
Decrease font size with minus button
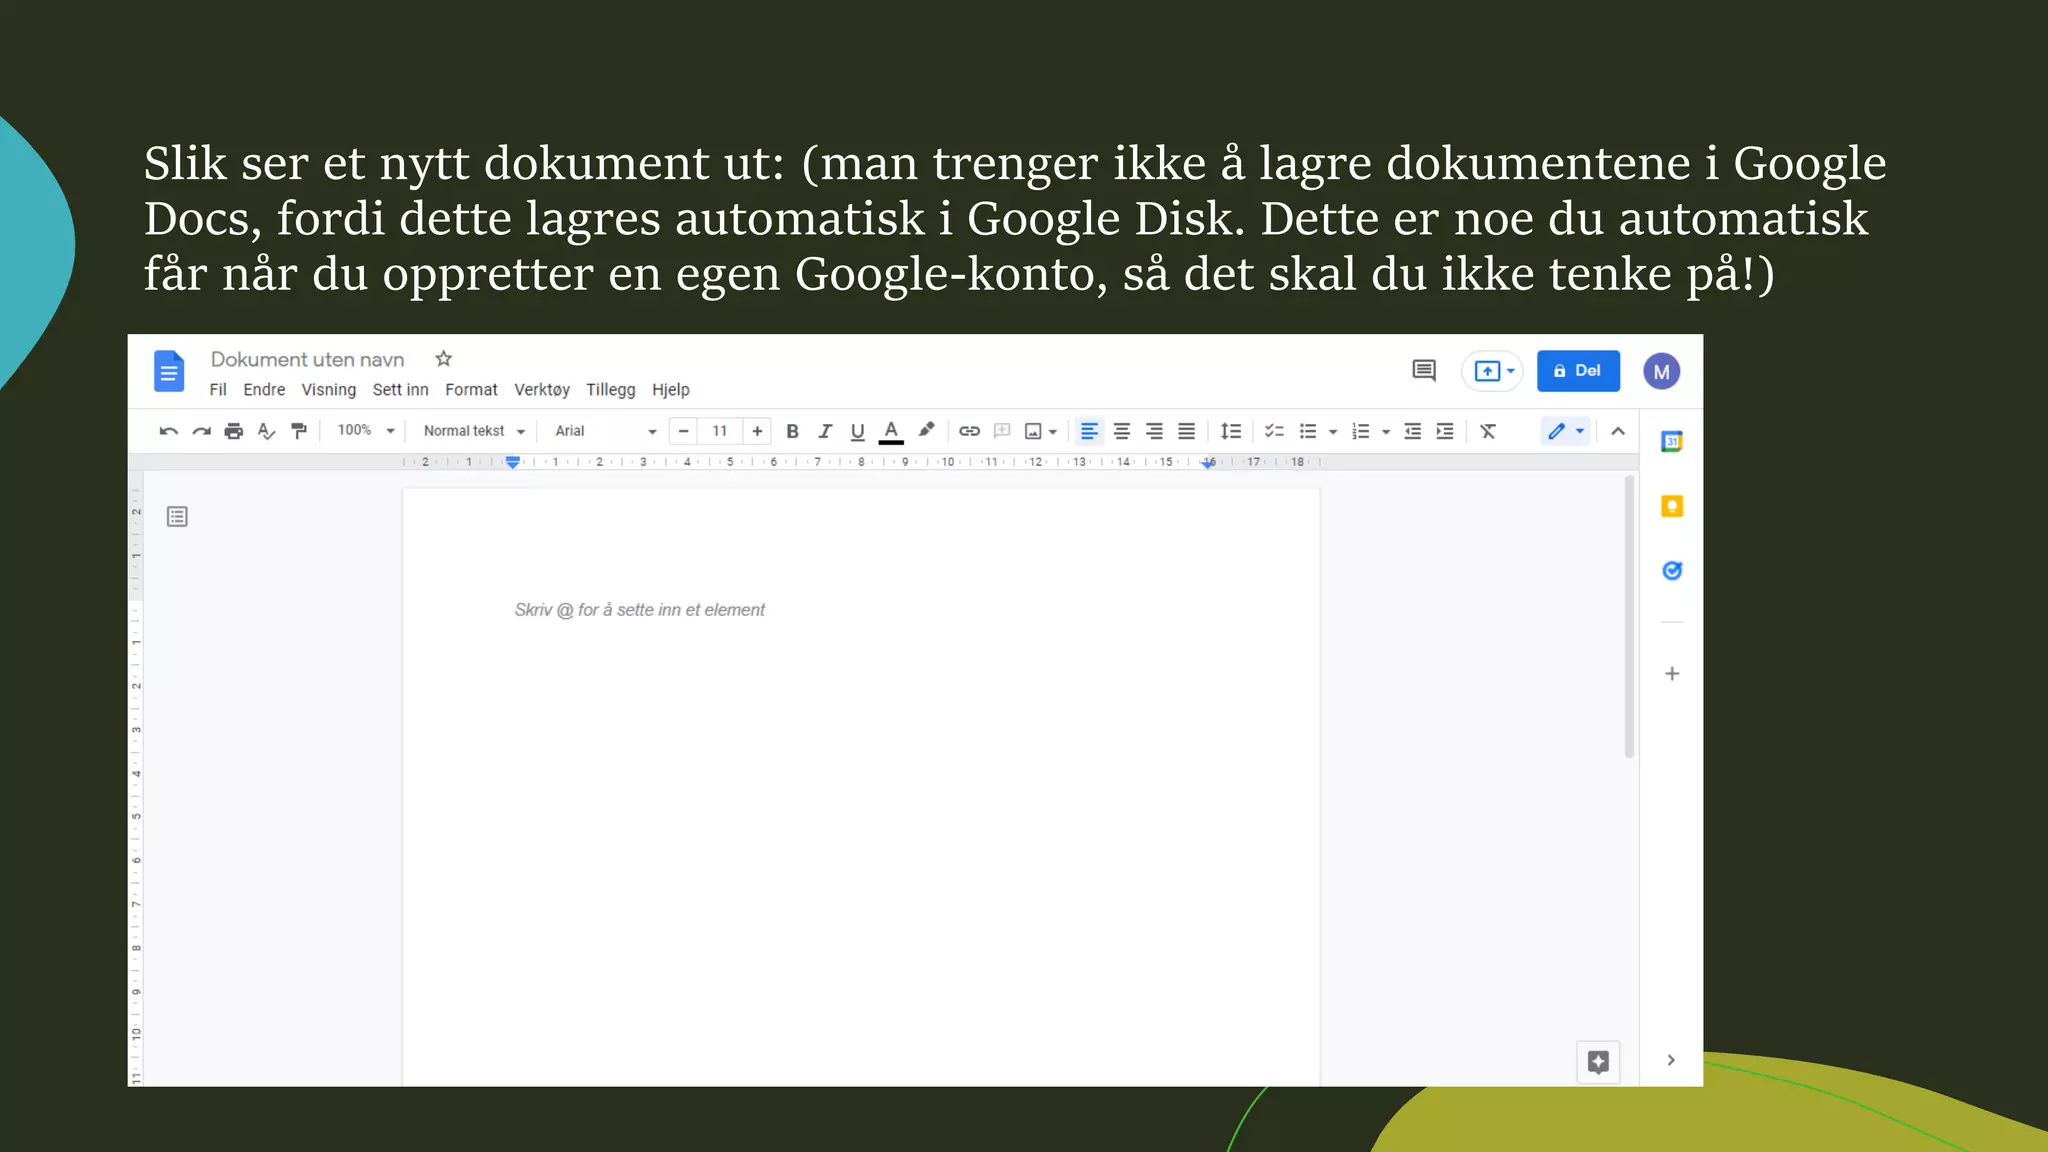683,431
